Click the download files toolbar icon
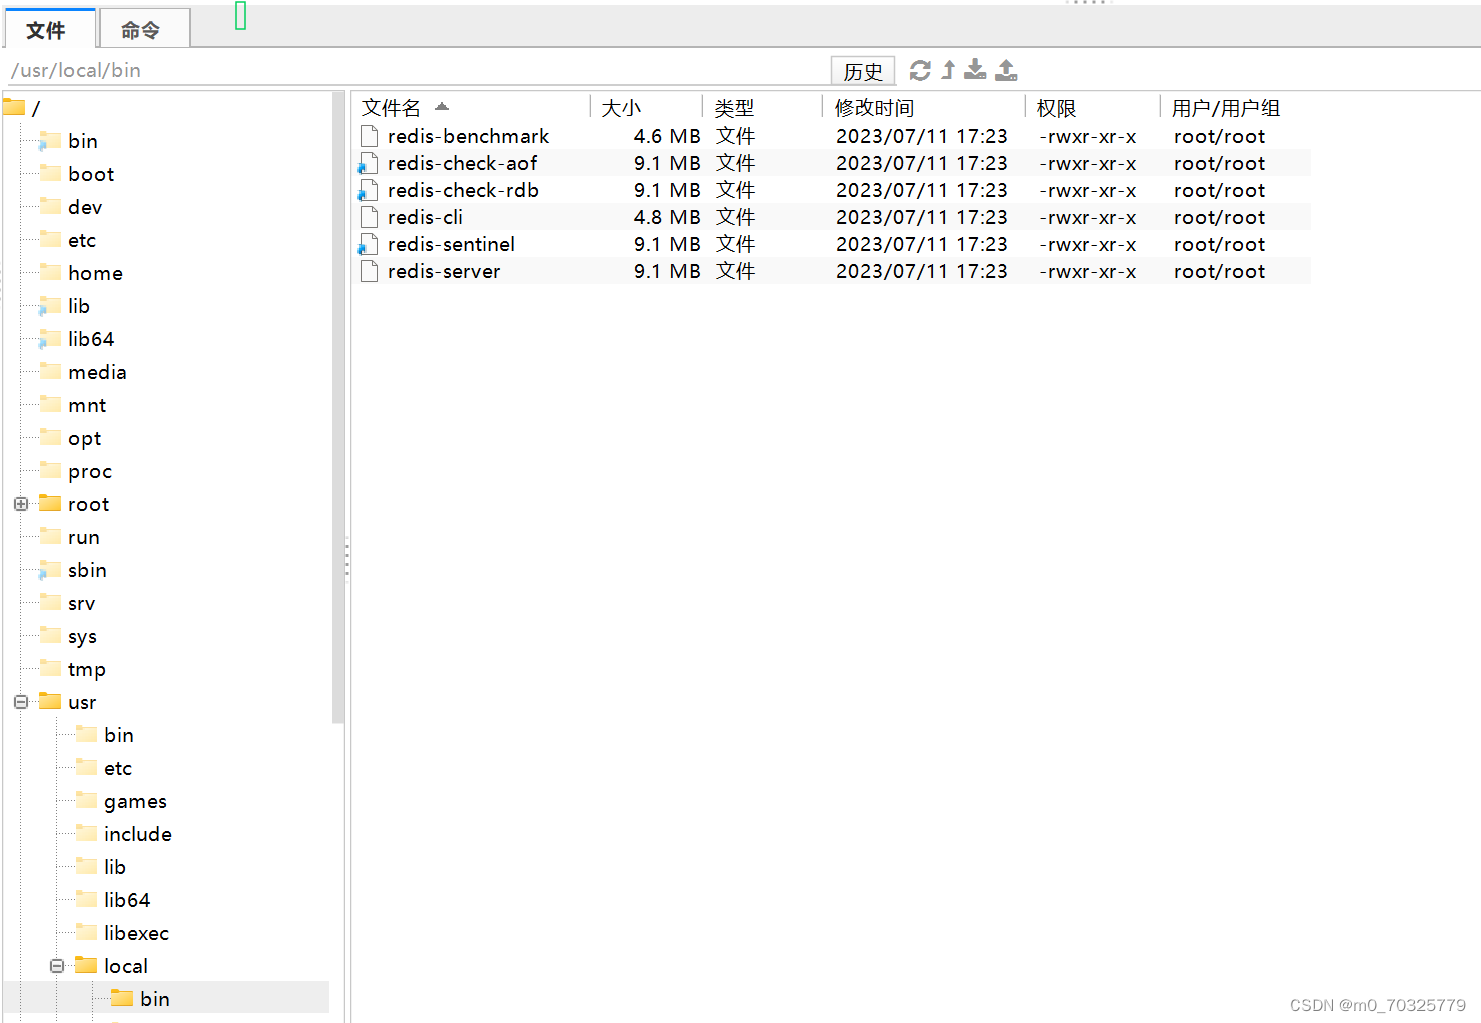 tap(975, 69)
